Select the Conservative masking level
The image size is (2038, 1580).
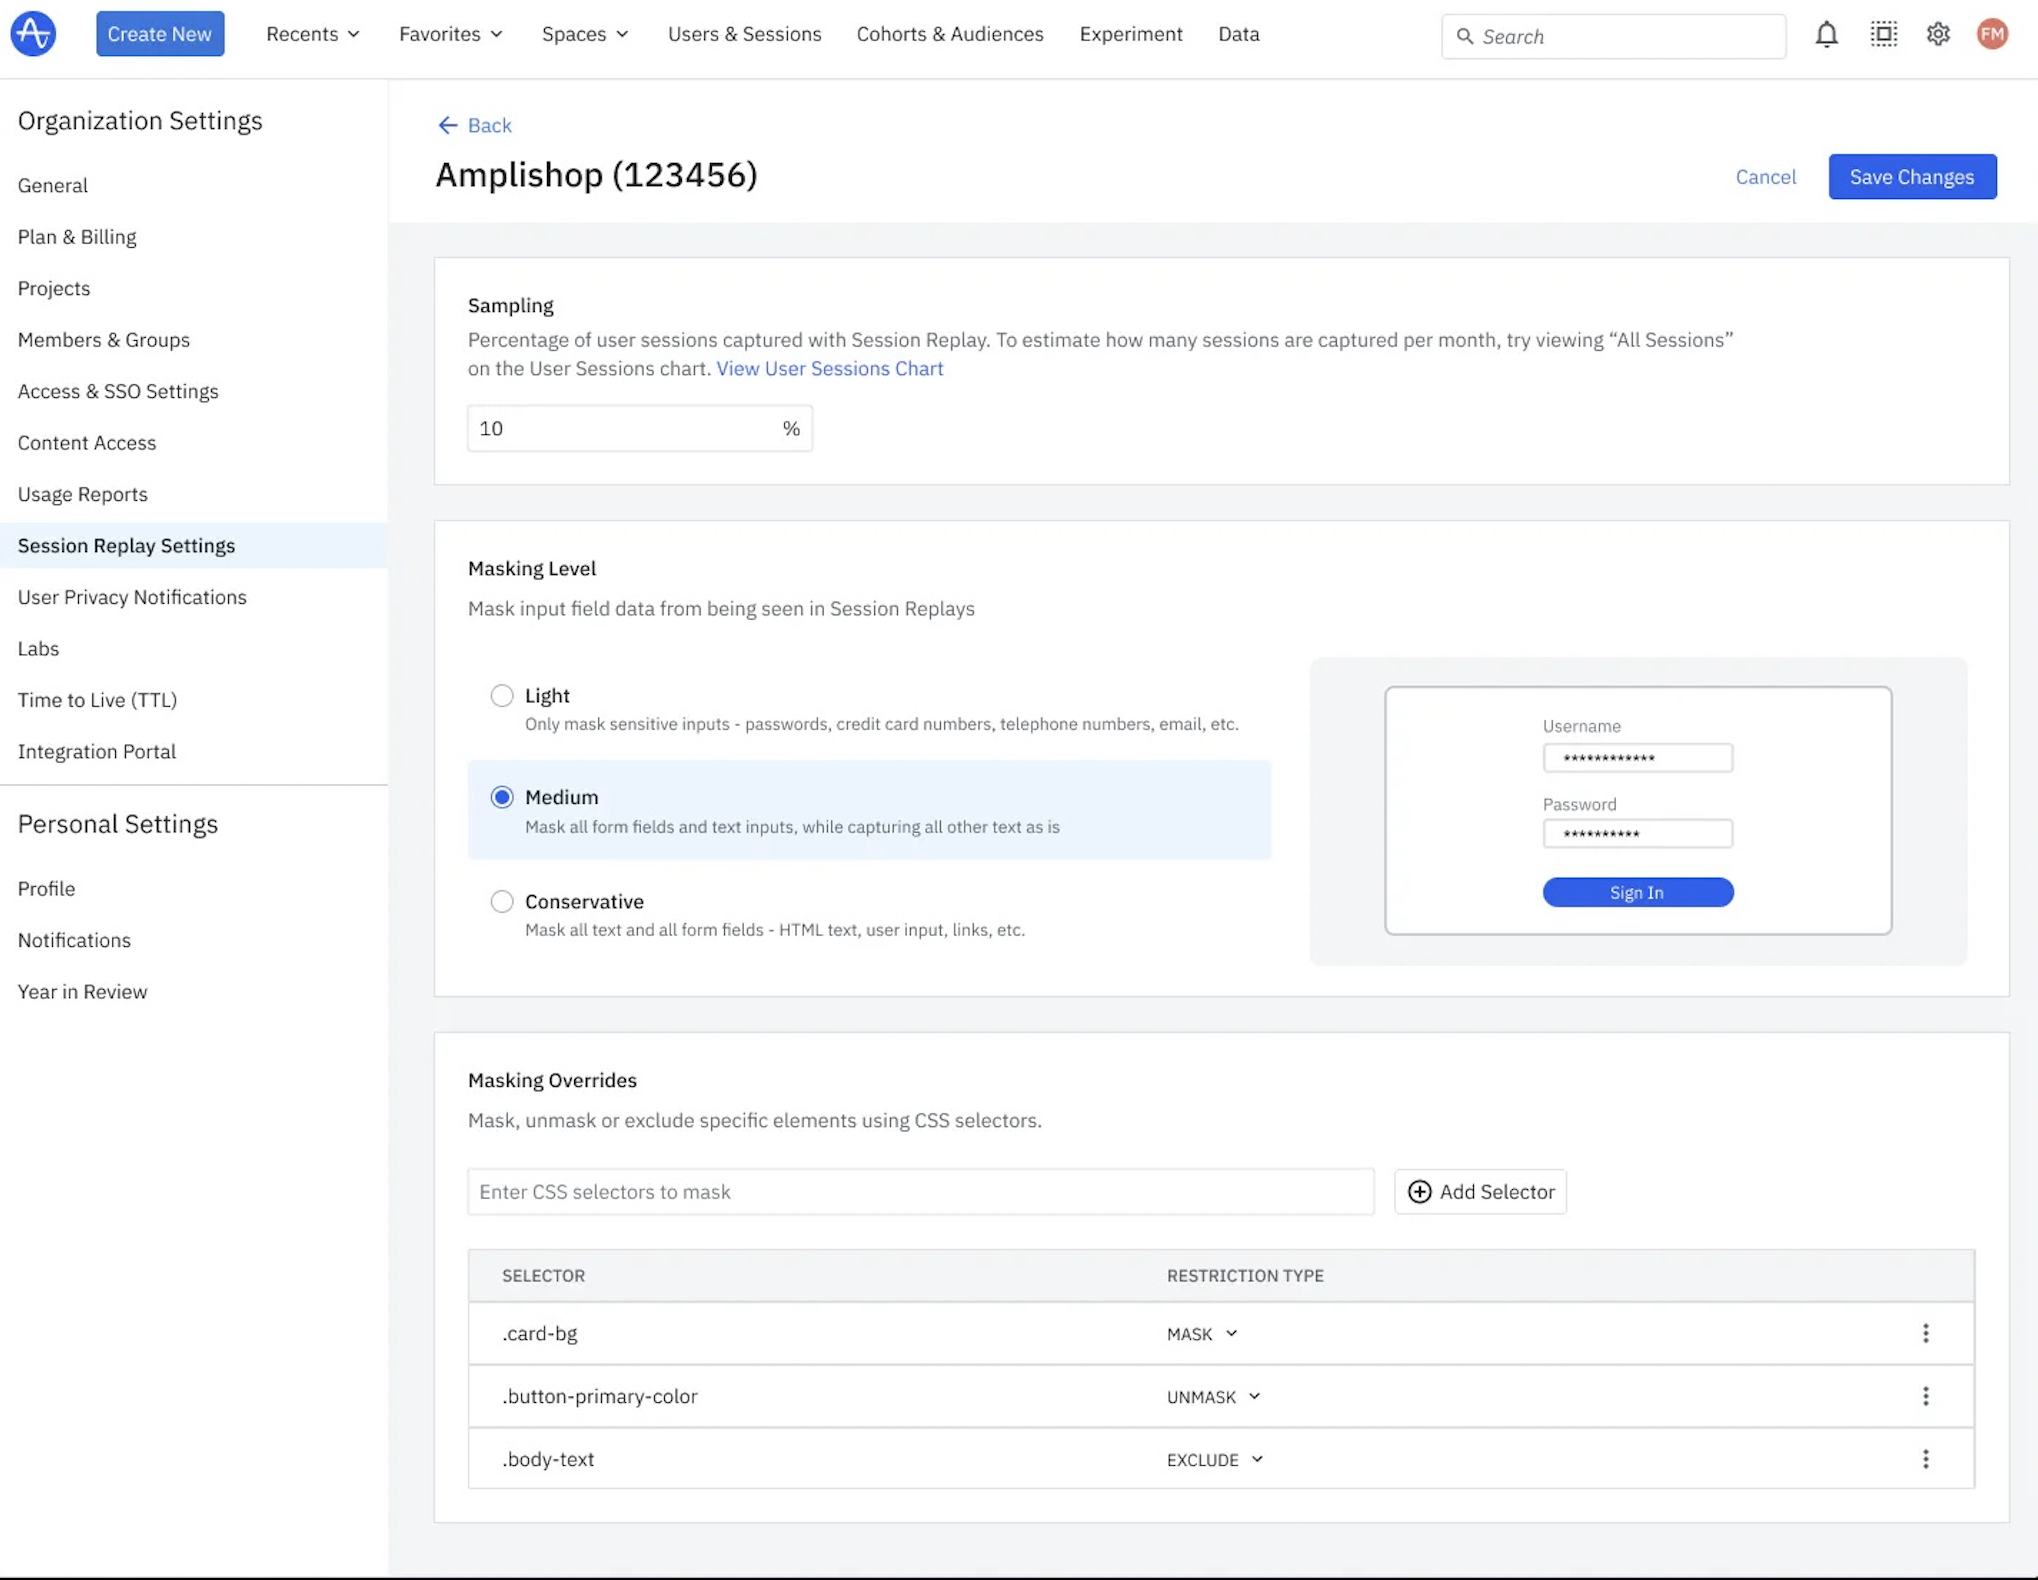pyautogui.click(x=502, y=902)
